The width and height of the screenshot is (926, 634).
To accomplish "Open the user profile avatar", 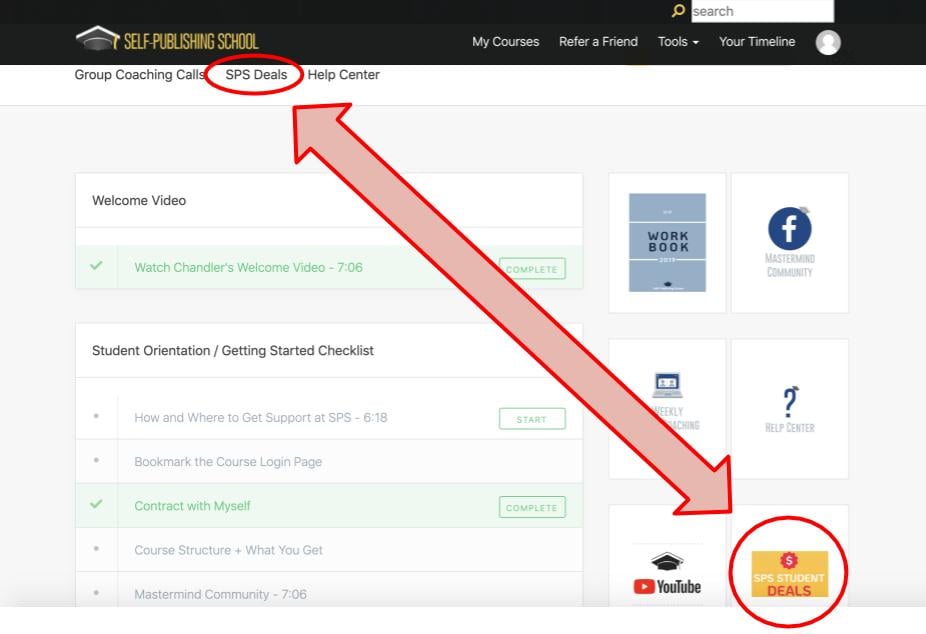I will tap(828, 42).
